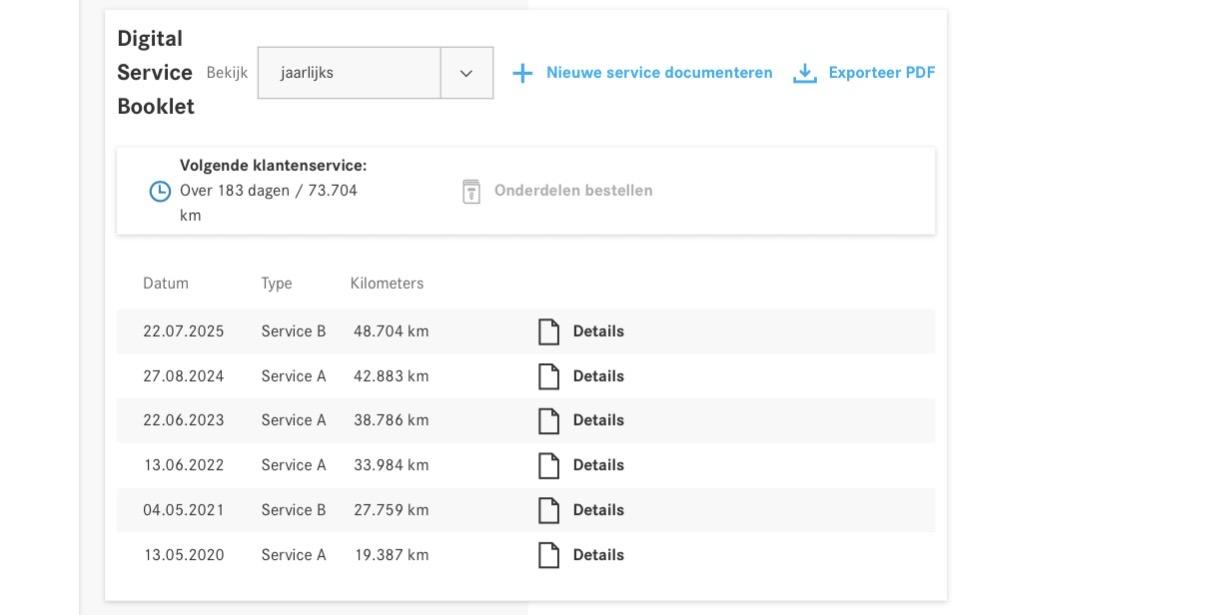Open Nieuwe service documenteren link
This screenshot has width=1206, height=615.
[659, 73]
